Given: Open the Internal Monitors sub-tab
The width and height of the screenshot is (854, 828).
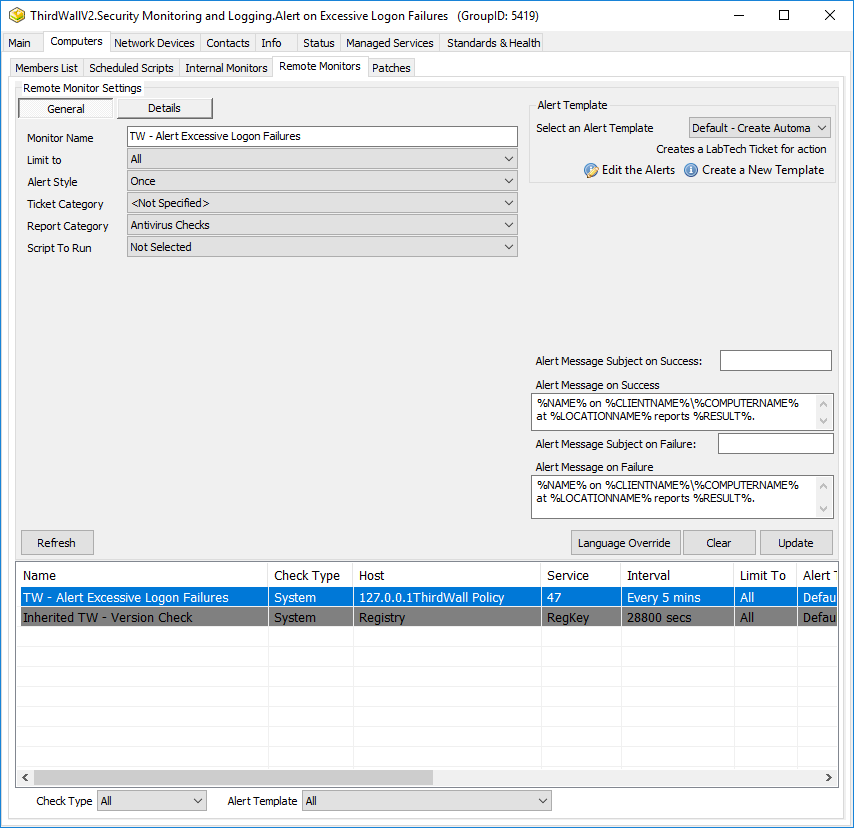Looking at the screenshot, I should (x=226, y=68).
